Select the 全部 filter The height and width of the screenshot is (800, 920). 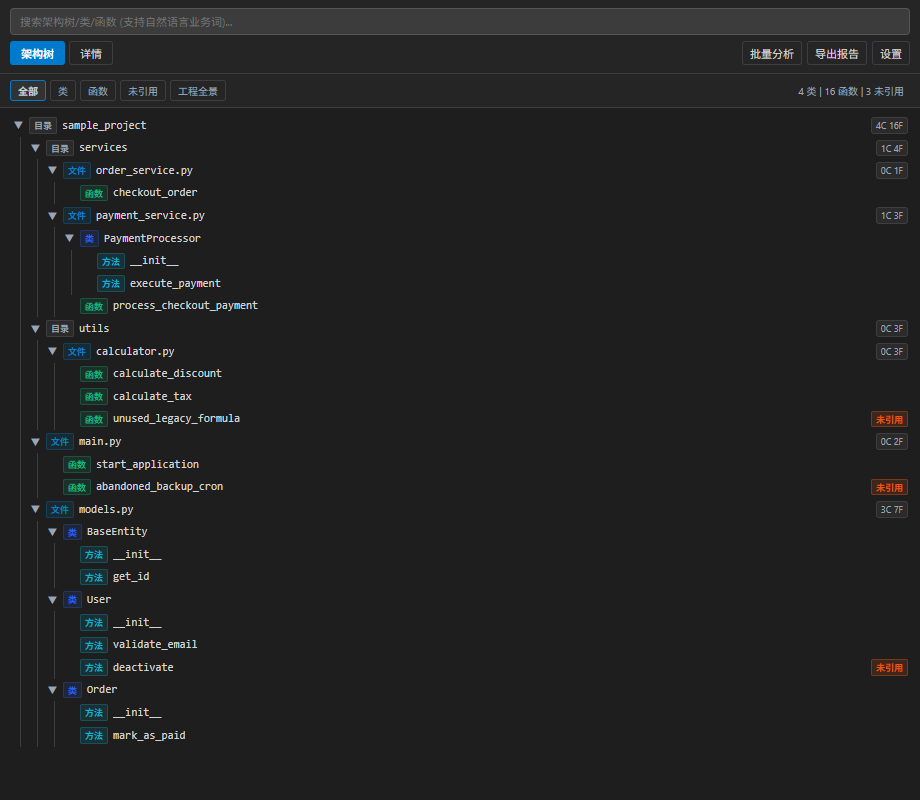point(28,91)
